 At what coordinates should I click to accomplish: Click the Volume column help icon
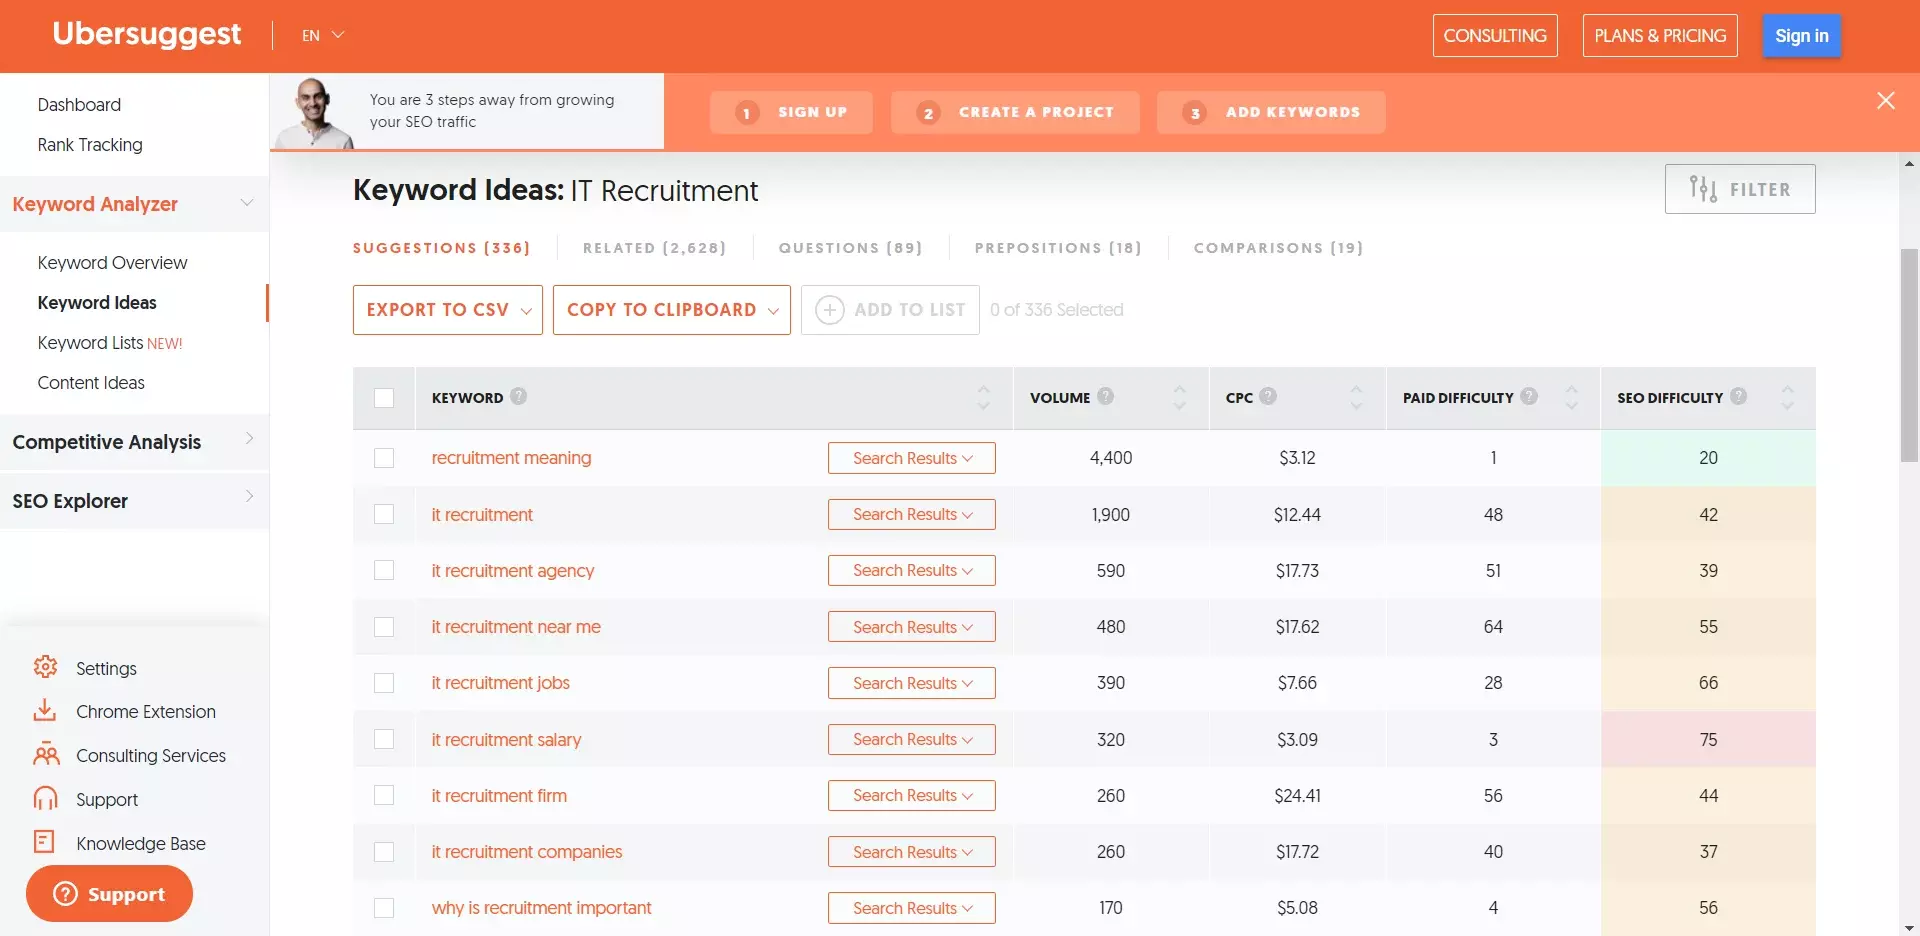coord(1105,396)
